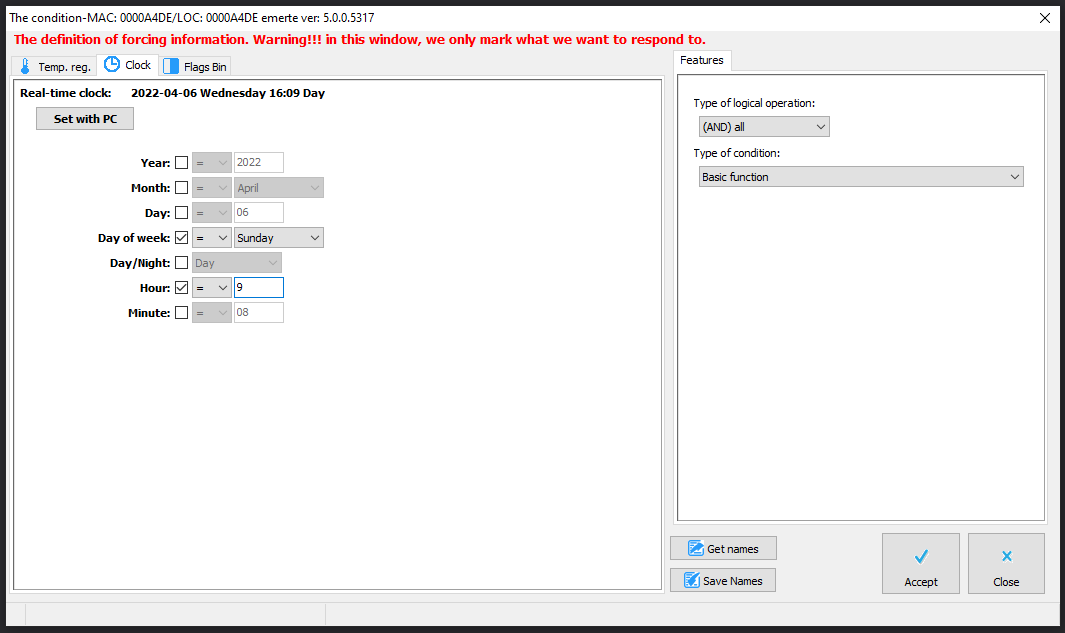This screenshot has width=1065, height=633.
Task: Click the Get names button
Action: pos(723,548)
